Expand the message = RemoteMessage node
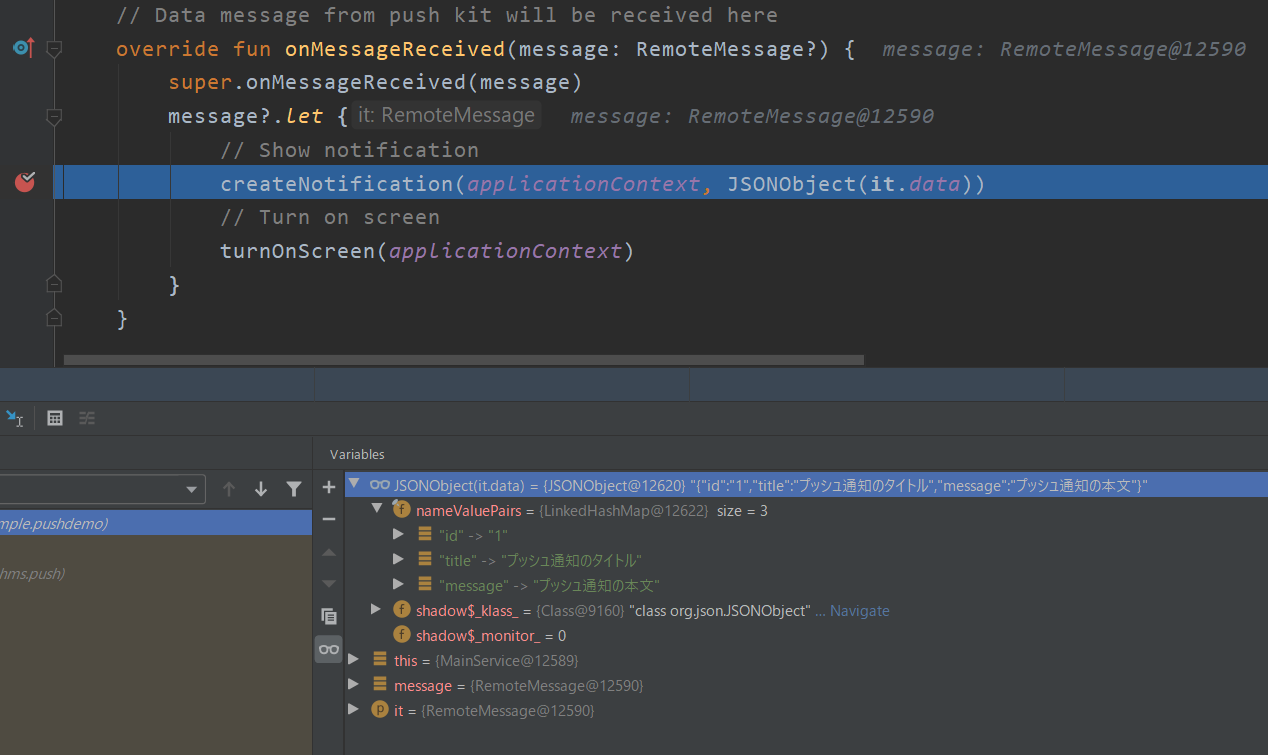Screen dimensions: 1268x755 coord(353,685)
